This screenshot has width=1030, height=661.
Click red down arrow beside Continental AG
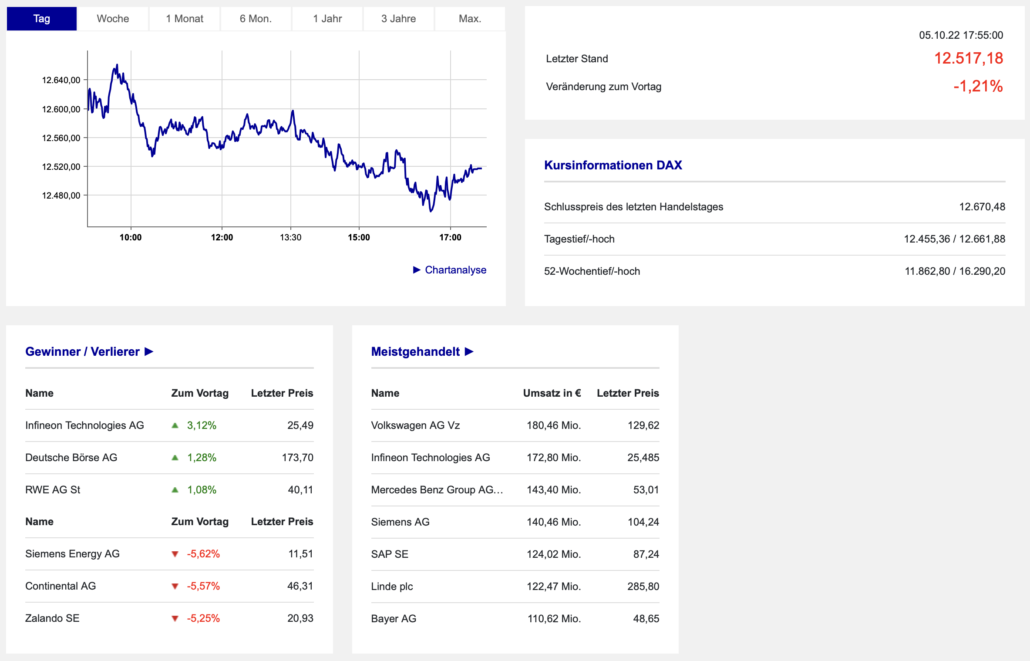coord(175,586)
